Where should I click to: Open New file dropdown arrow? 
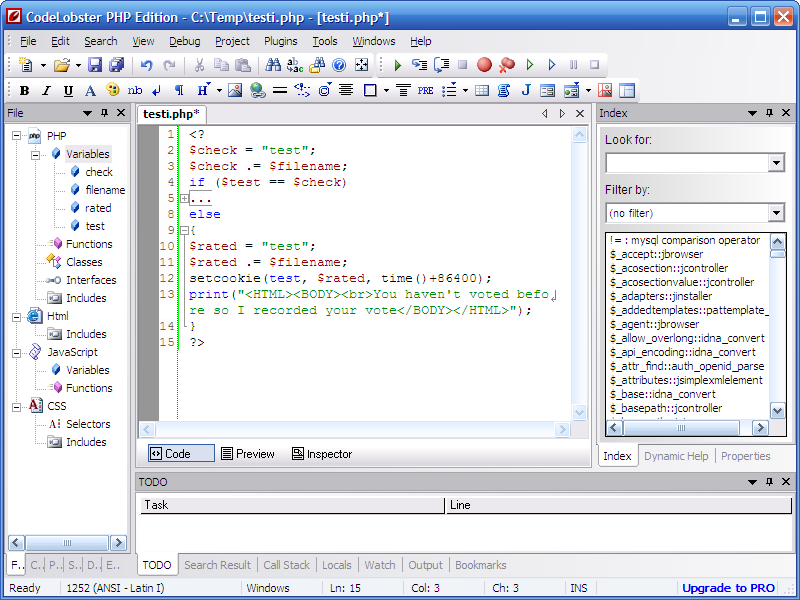(x=43, y=65)
